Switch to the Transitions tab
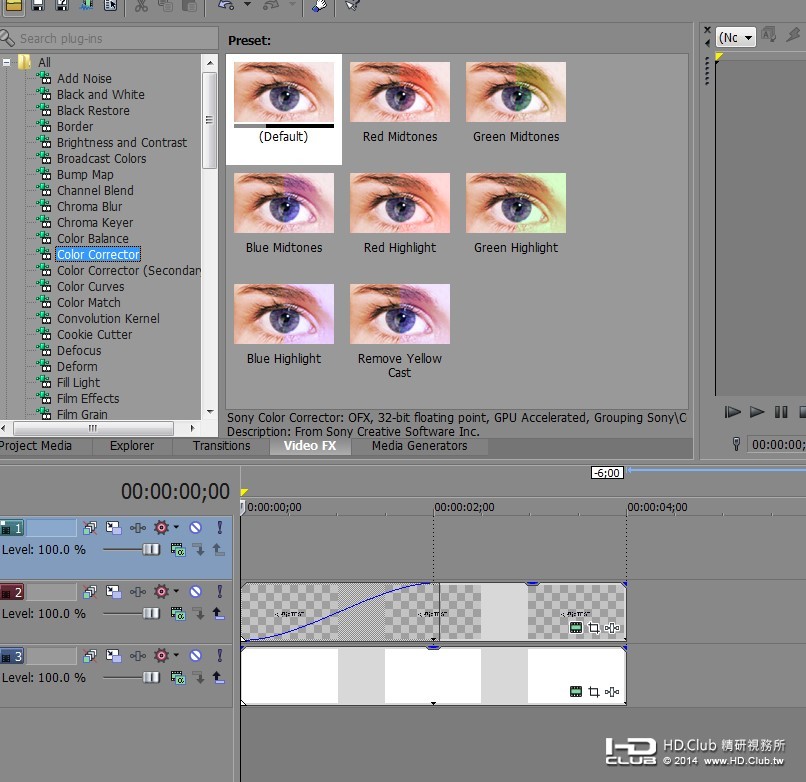The width and height of the screenshot is (806, 782). click(x=221, y=446)
